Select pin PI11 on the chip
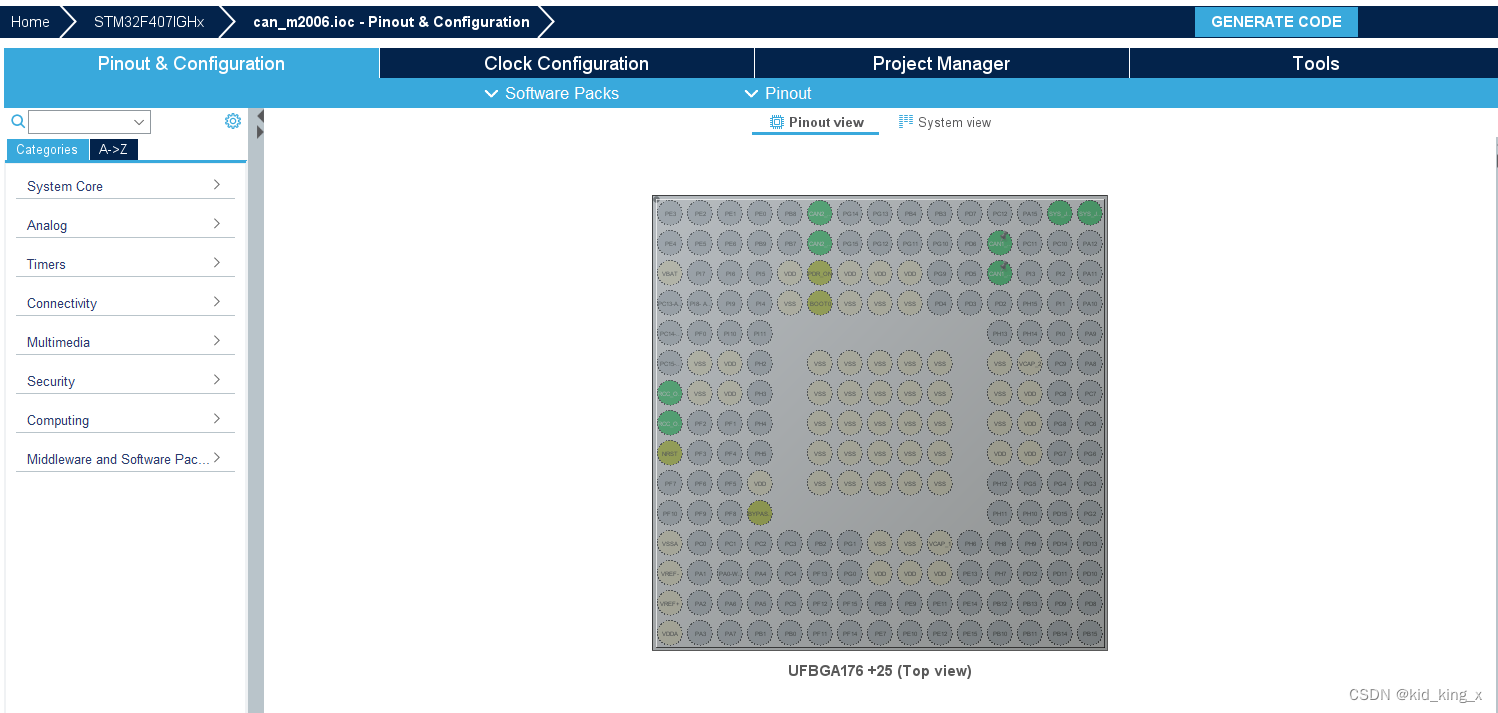The height and width of the screenshot is (713, 1498). point(760,333)
